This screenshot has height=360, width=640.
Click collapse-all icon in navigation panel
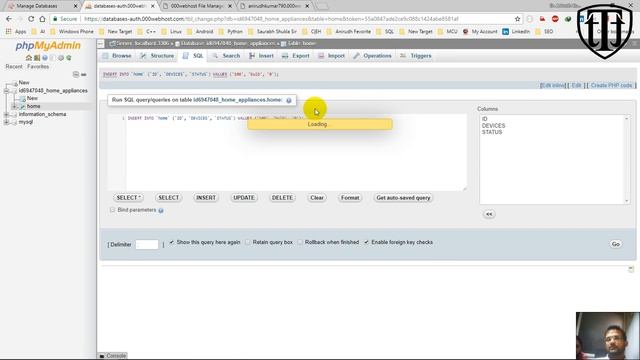click(x=76, y=74)
